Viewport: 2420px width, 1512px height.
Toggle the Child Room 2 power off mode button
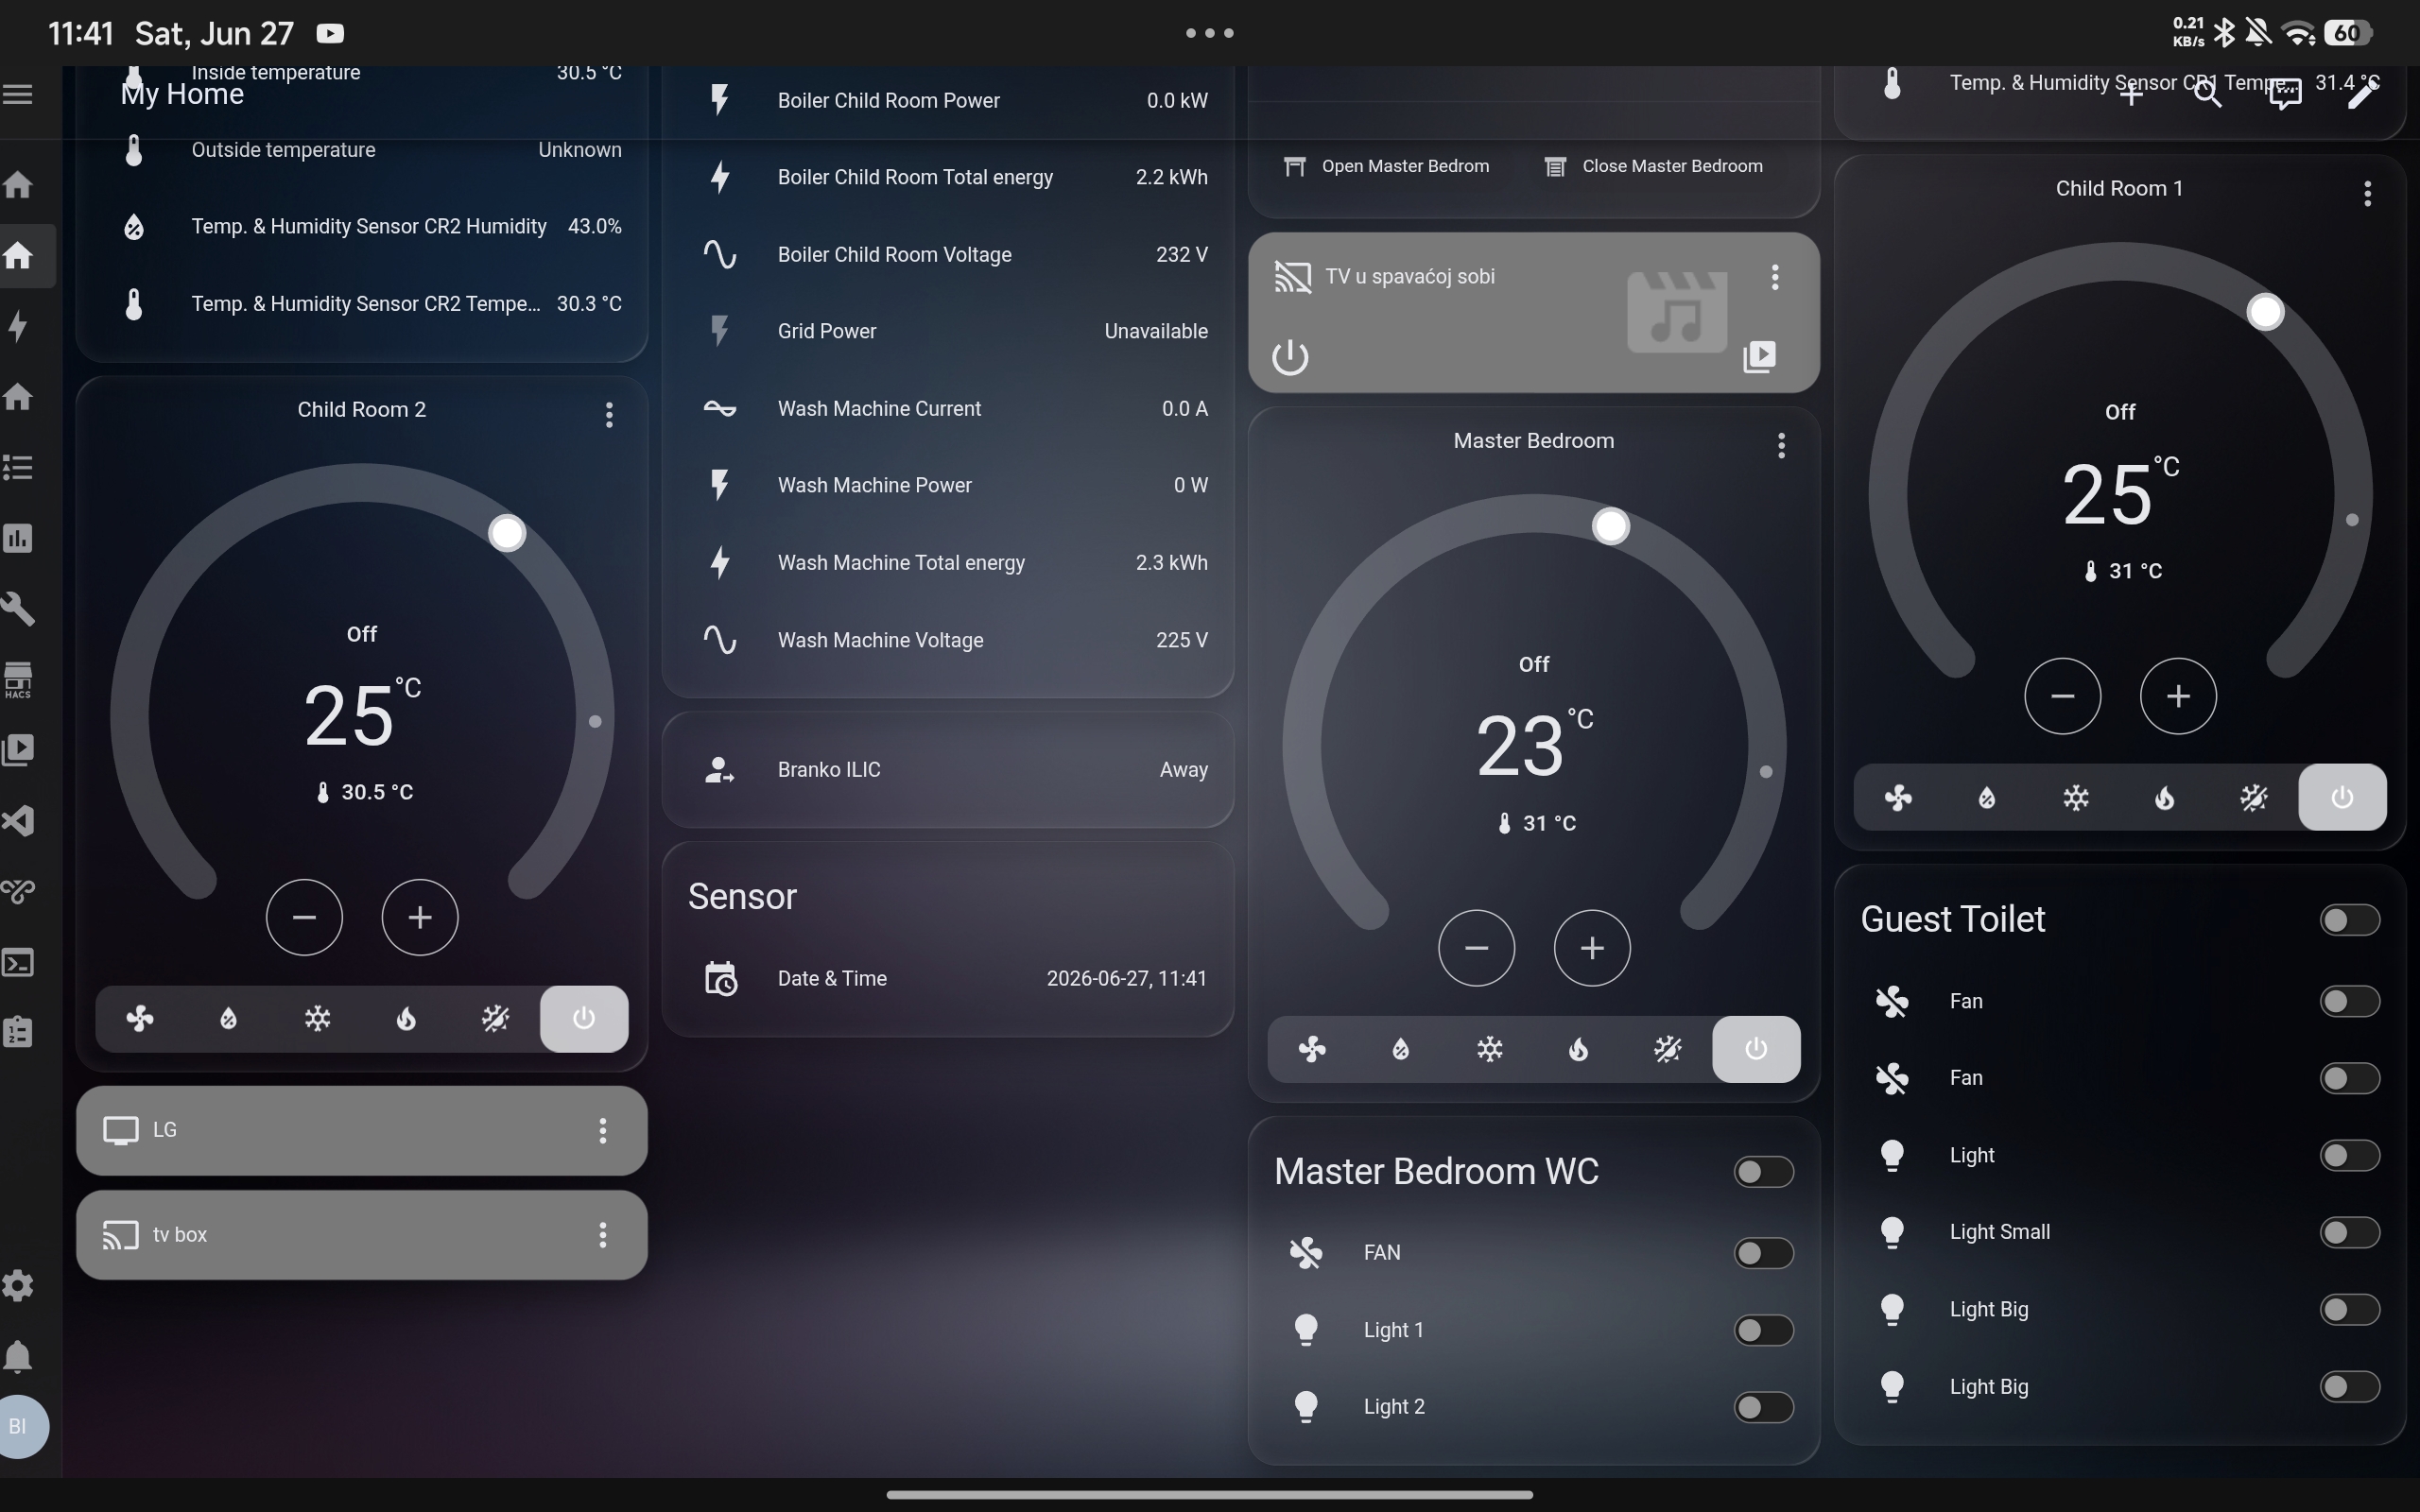(584, 1019)
